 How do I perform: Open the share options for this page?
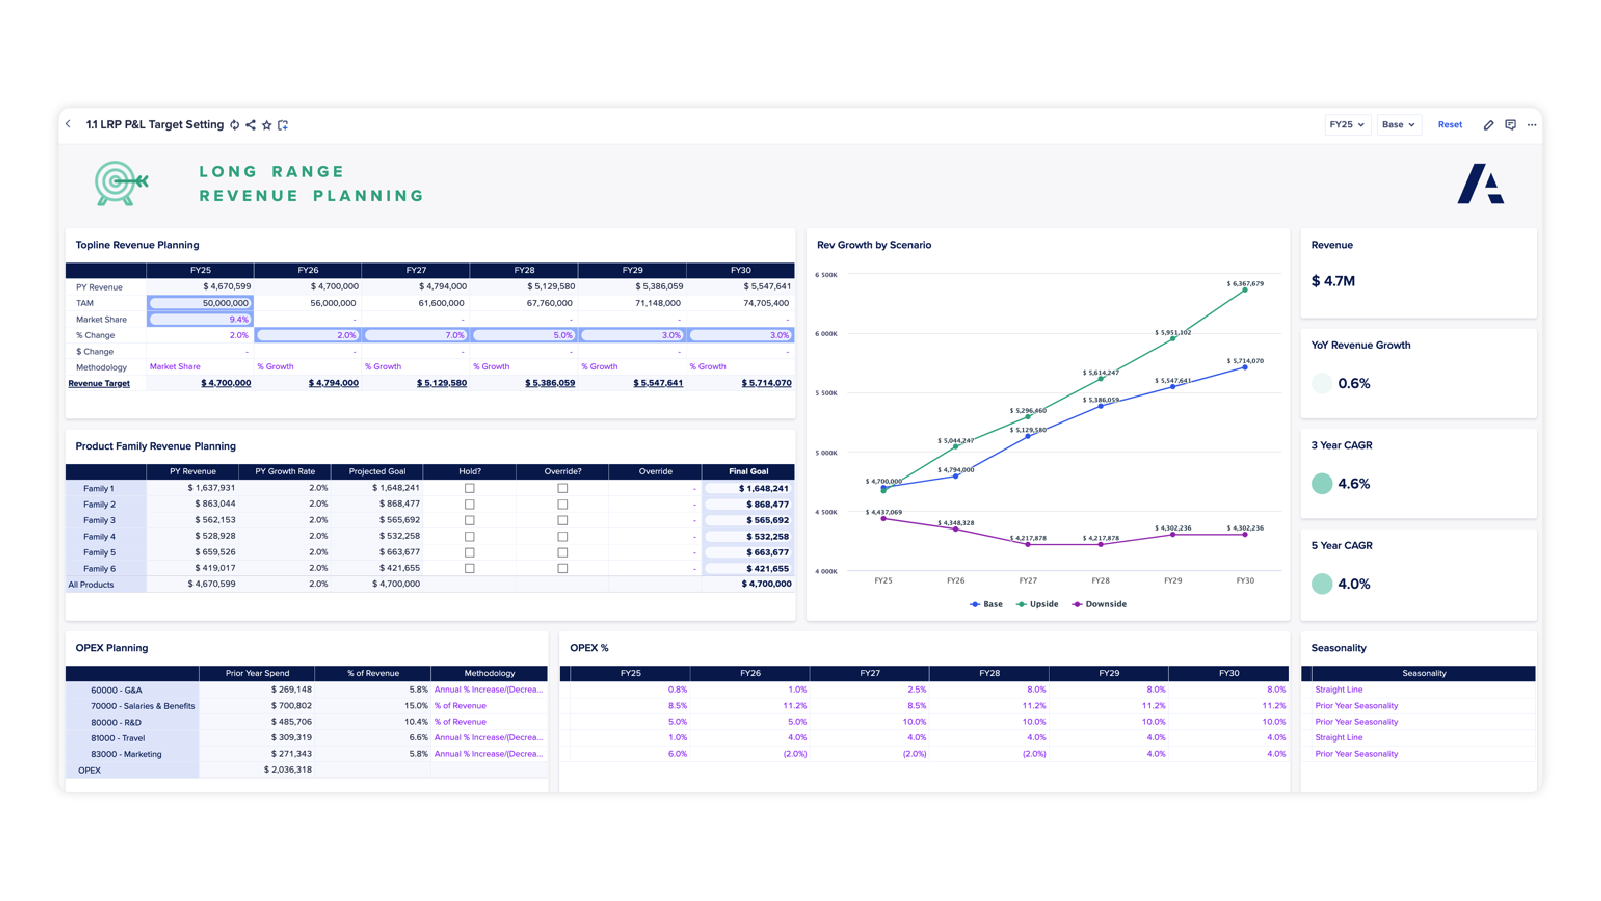(250, 124)
